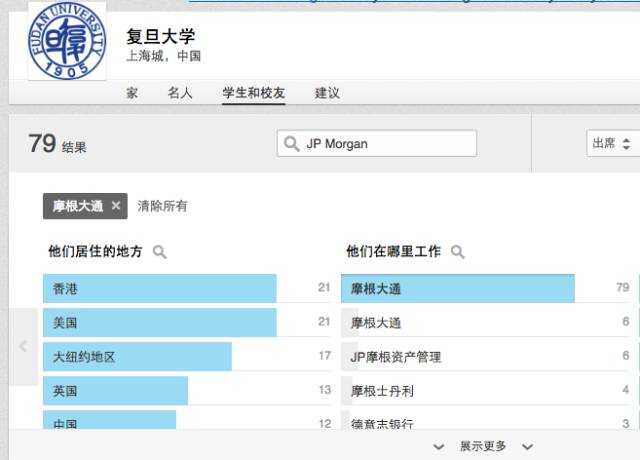Expand 展示更多 using the left chevron
Viewport: 640px width, 460px height.
click(x=439, y=447)
